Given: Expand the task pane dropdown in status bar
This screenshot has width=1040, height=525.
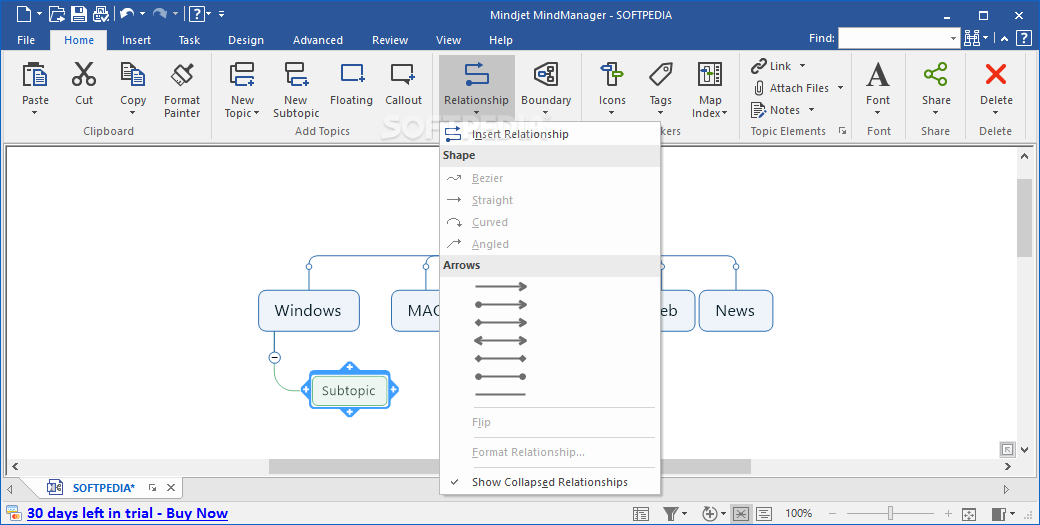Looking at the screenshot, I should click(x=1013, y=514).
